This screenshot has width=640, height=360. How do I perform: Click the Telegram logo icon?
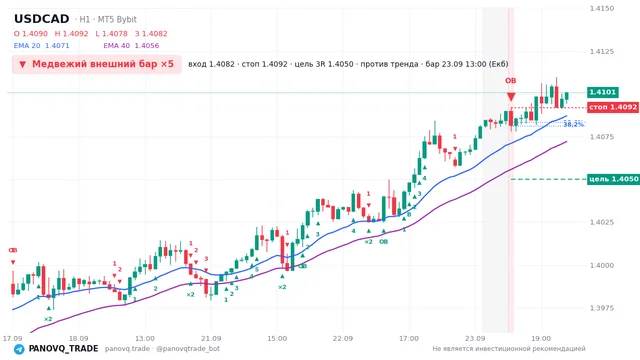tap(19, 349)
